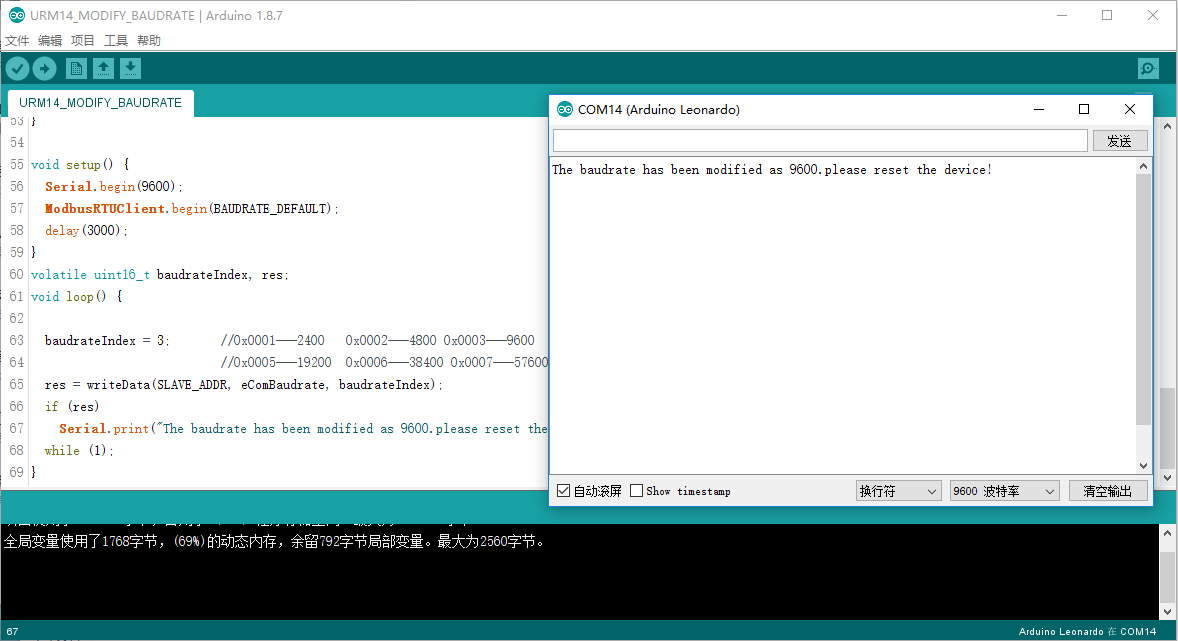Click the serial output scrollbar up arrow
1178x641 pixels.
[x=1143, y=166]
